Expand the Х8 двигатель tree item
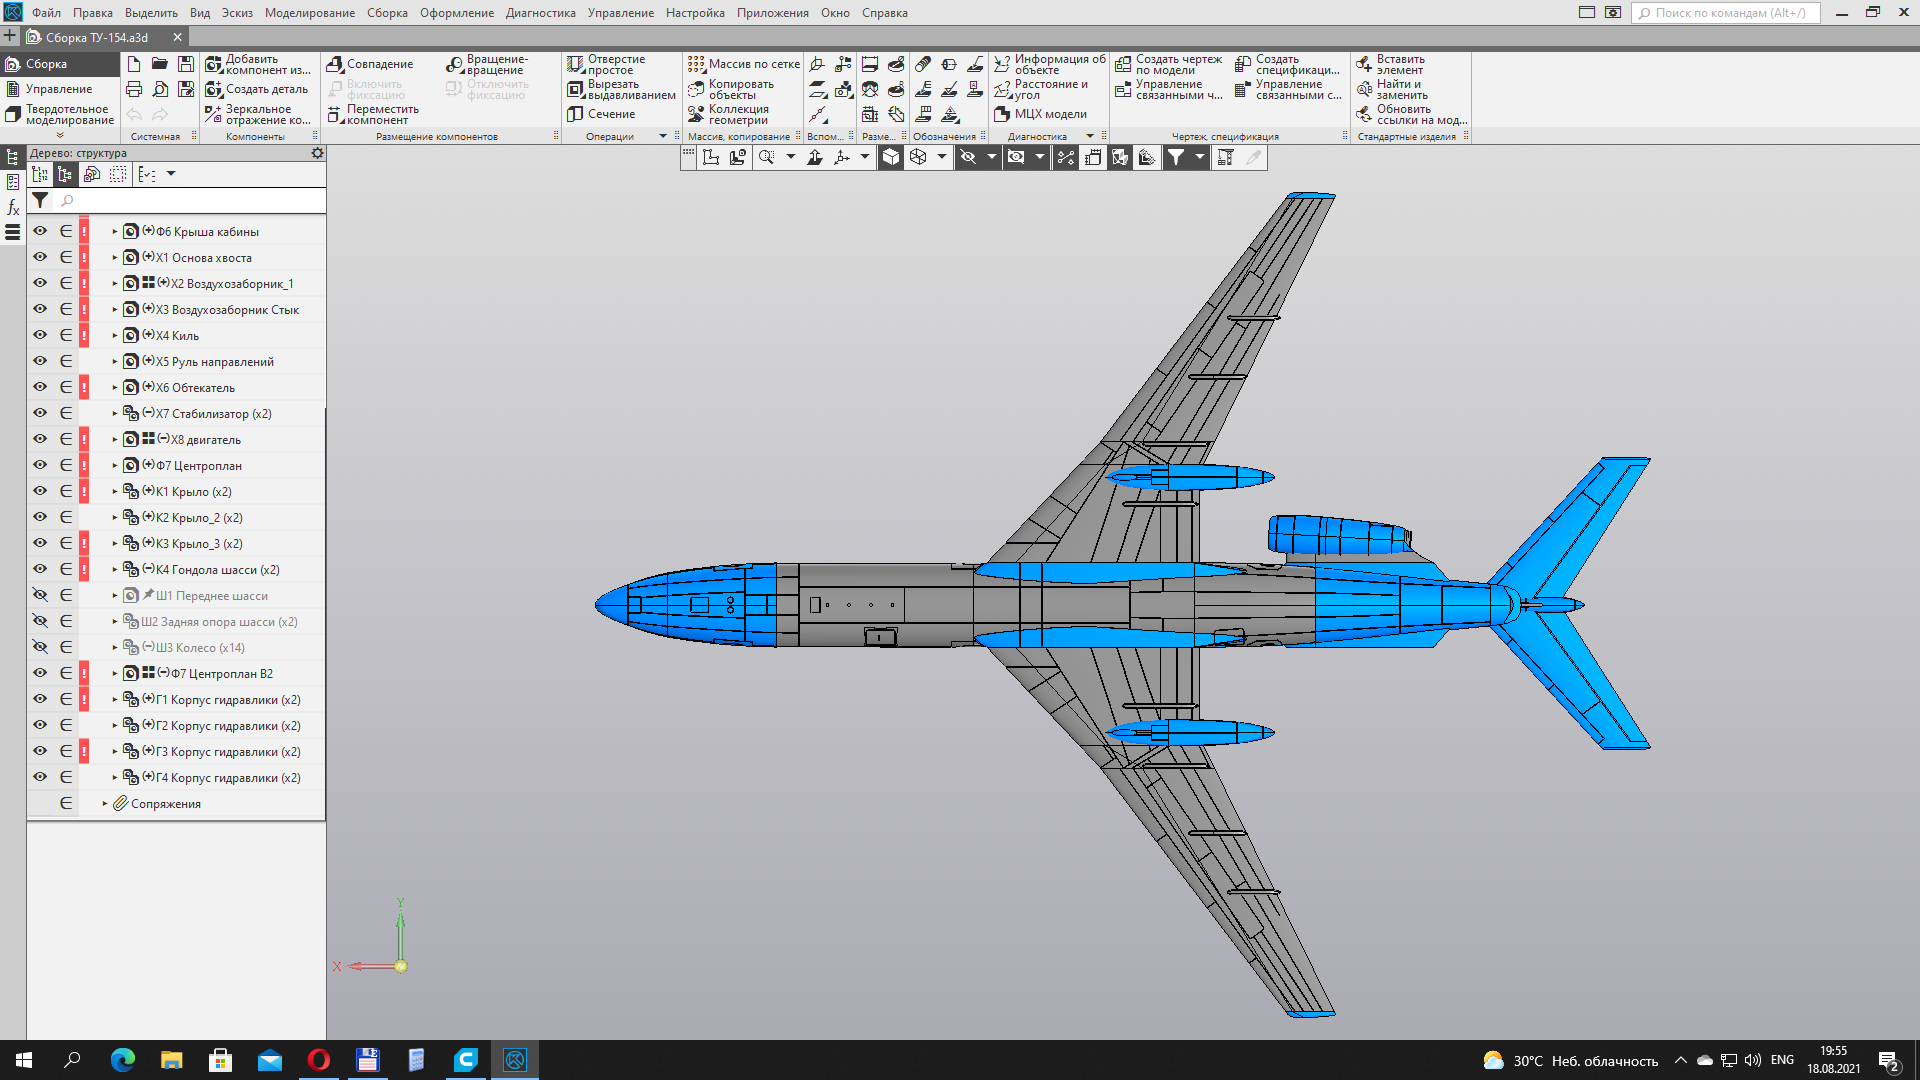Screen dimensions: 1920x1080 click(x=114, y=439)
